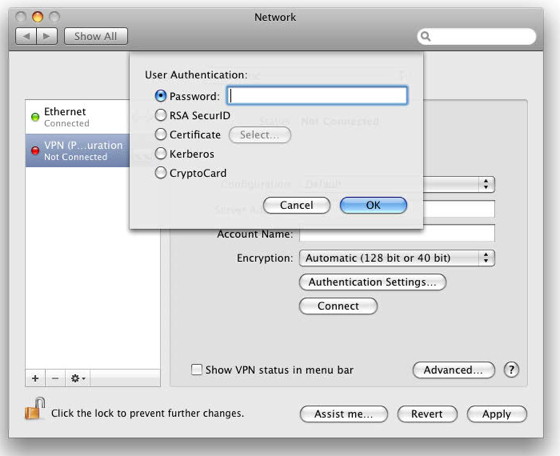Click Show All button
Viewport: 560px width, 456px height.
pos(96,36)
